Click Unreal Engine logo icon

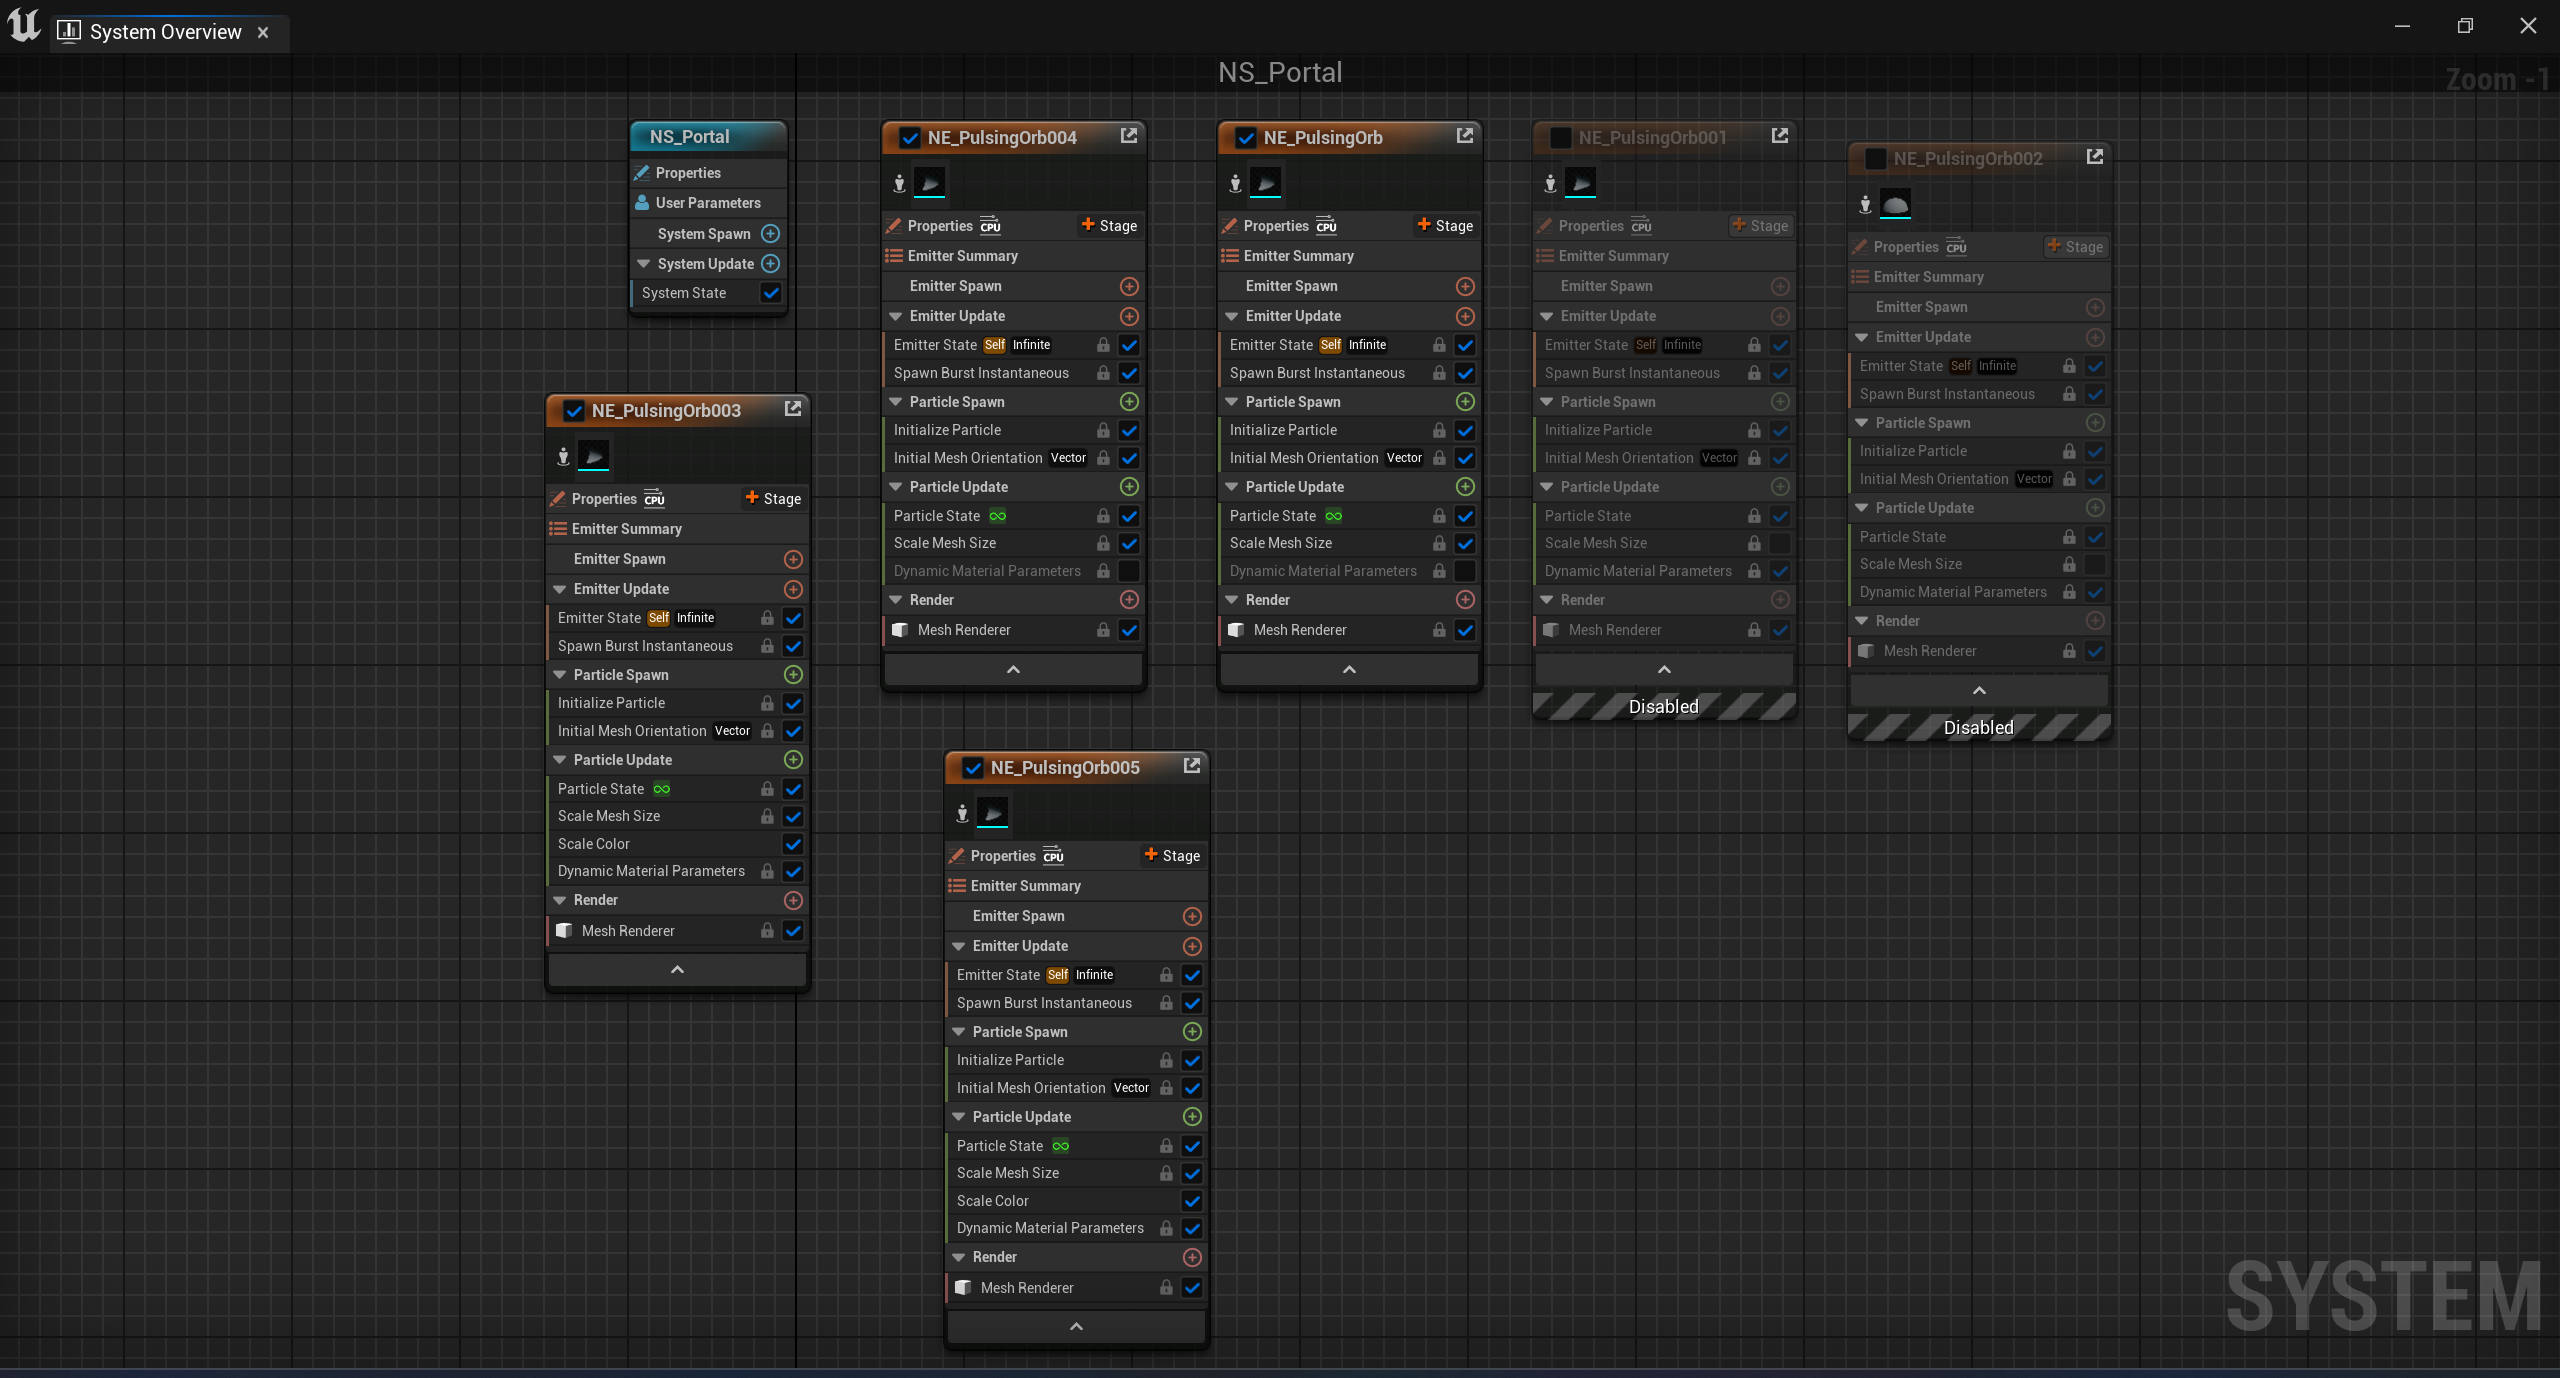click(24, 26)
